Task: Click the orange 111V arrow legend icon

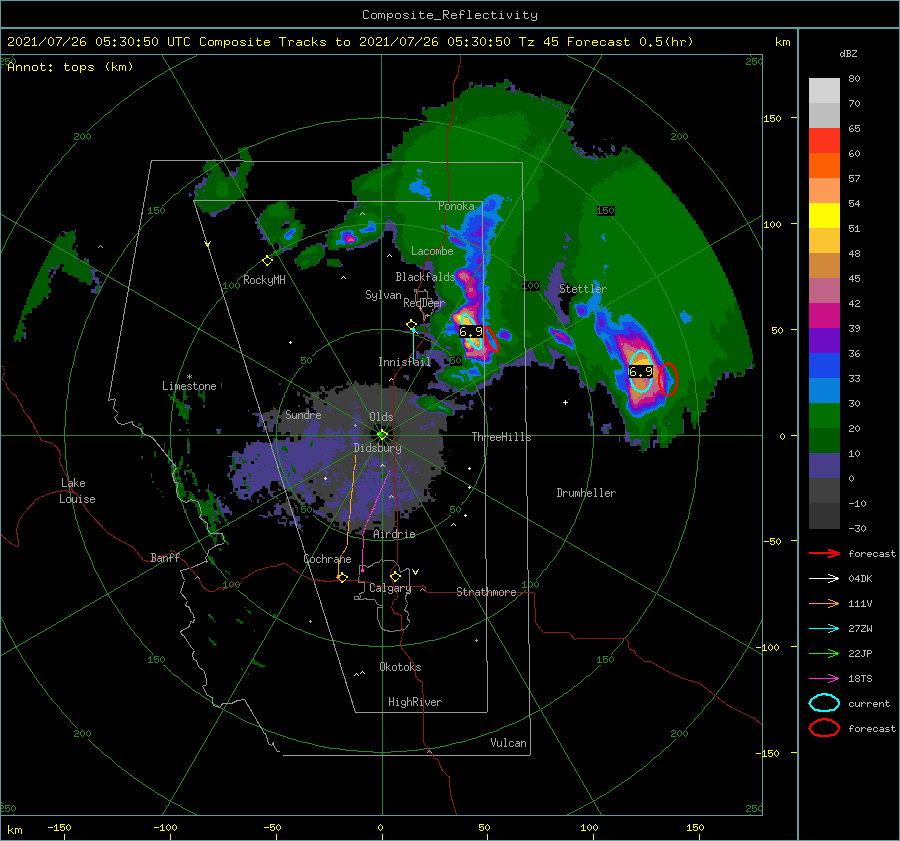Action: pyautogui.click(x=824, y=603)
